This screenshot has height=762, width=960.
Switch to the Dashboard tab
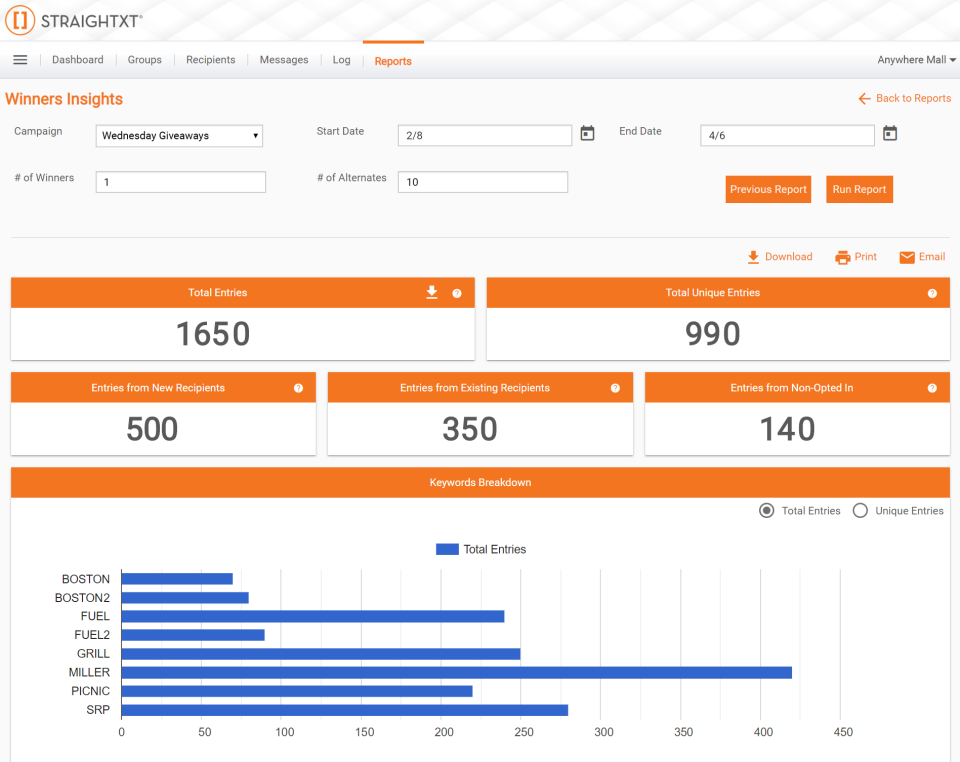[77, 59]
